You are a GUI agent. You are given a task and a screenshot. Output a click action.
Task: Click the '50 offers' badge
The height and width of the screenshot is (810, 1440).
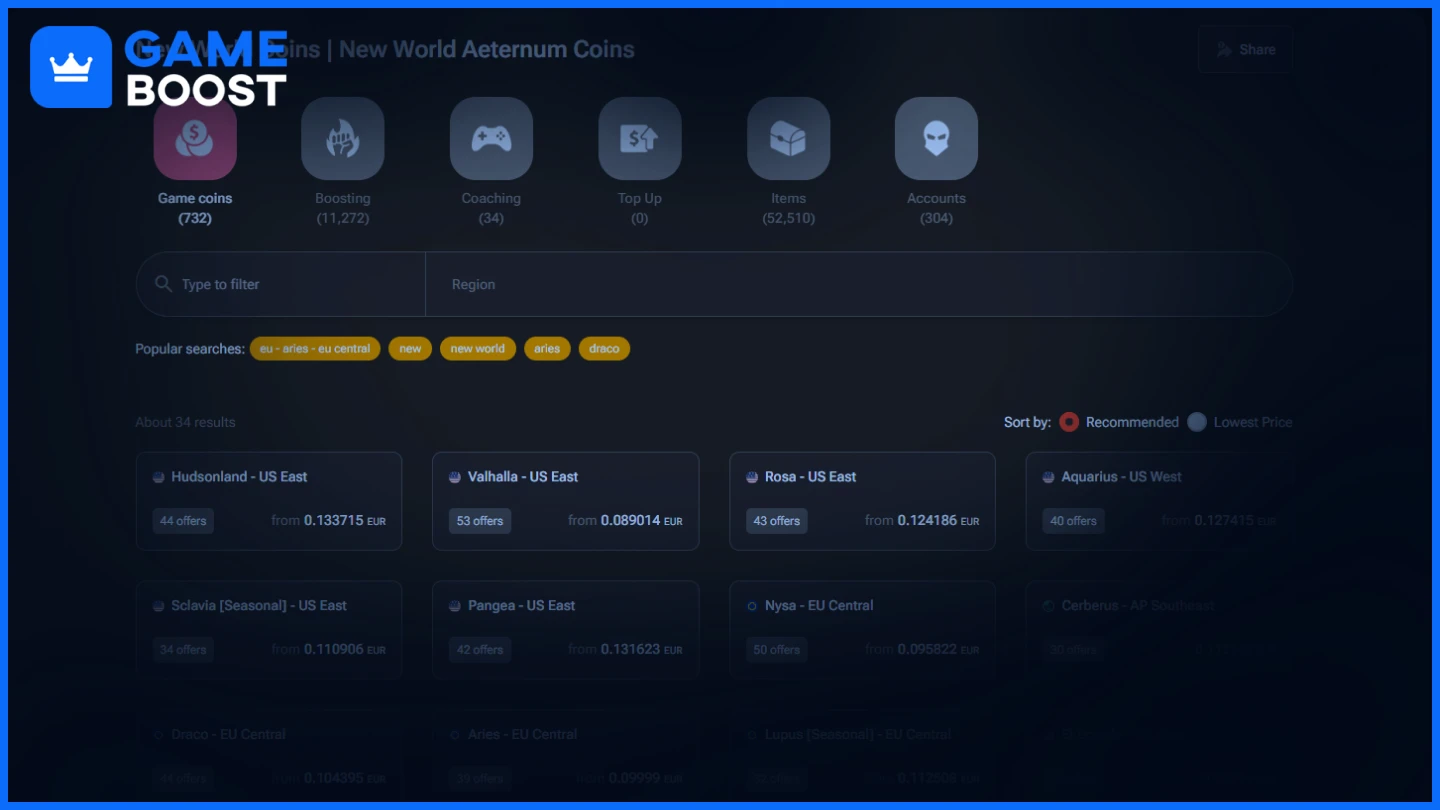pos(777,650)
